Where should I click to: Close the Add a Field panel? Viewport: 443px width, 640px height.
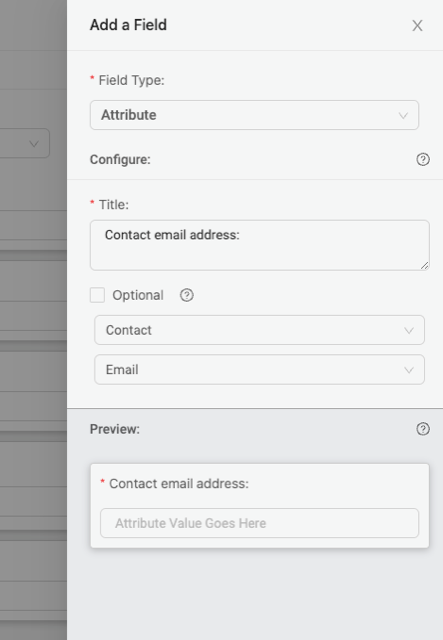[x=417, y=26]
